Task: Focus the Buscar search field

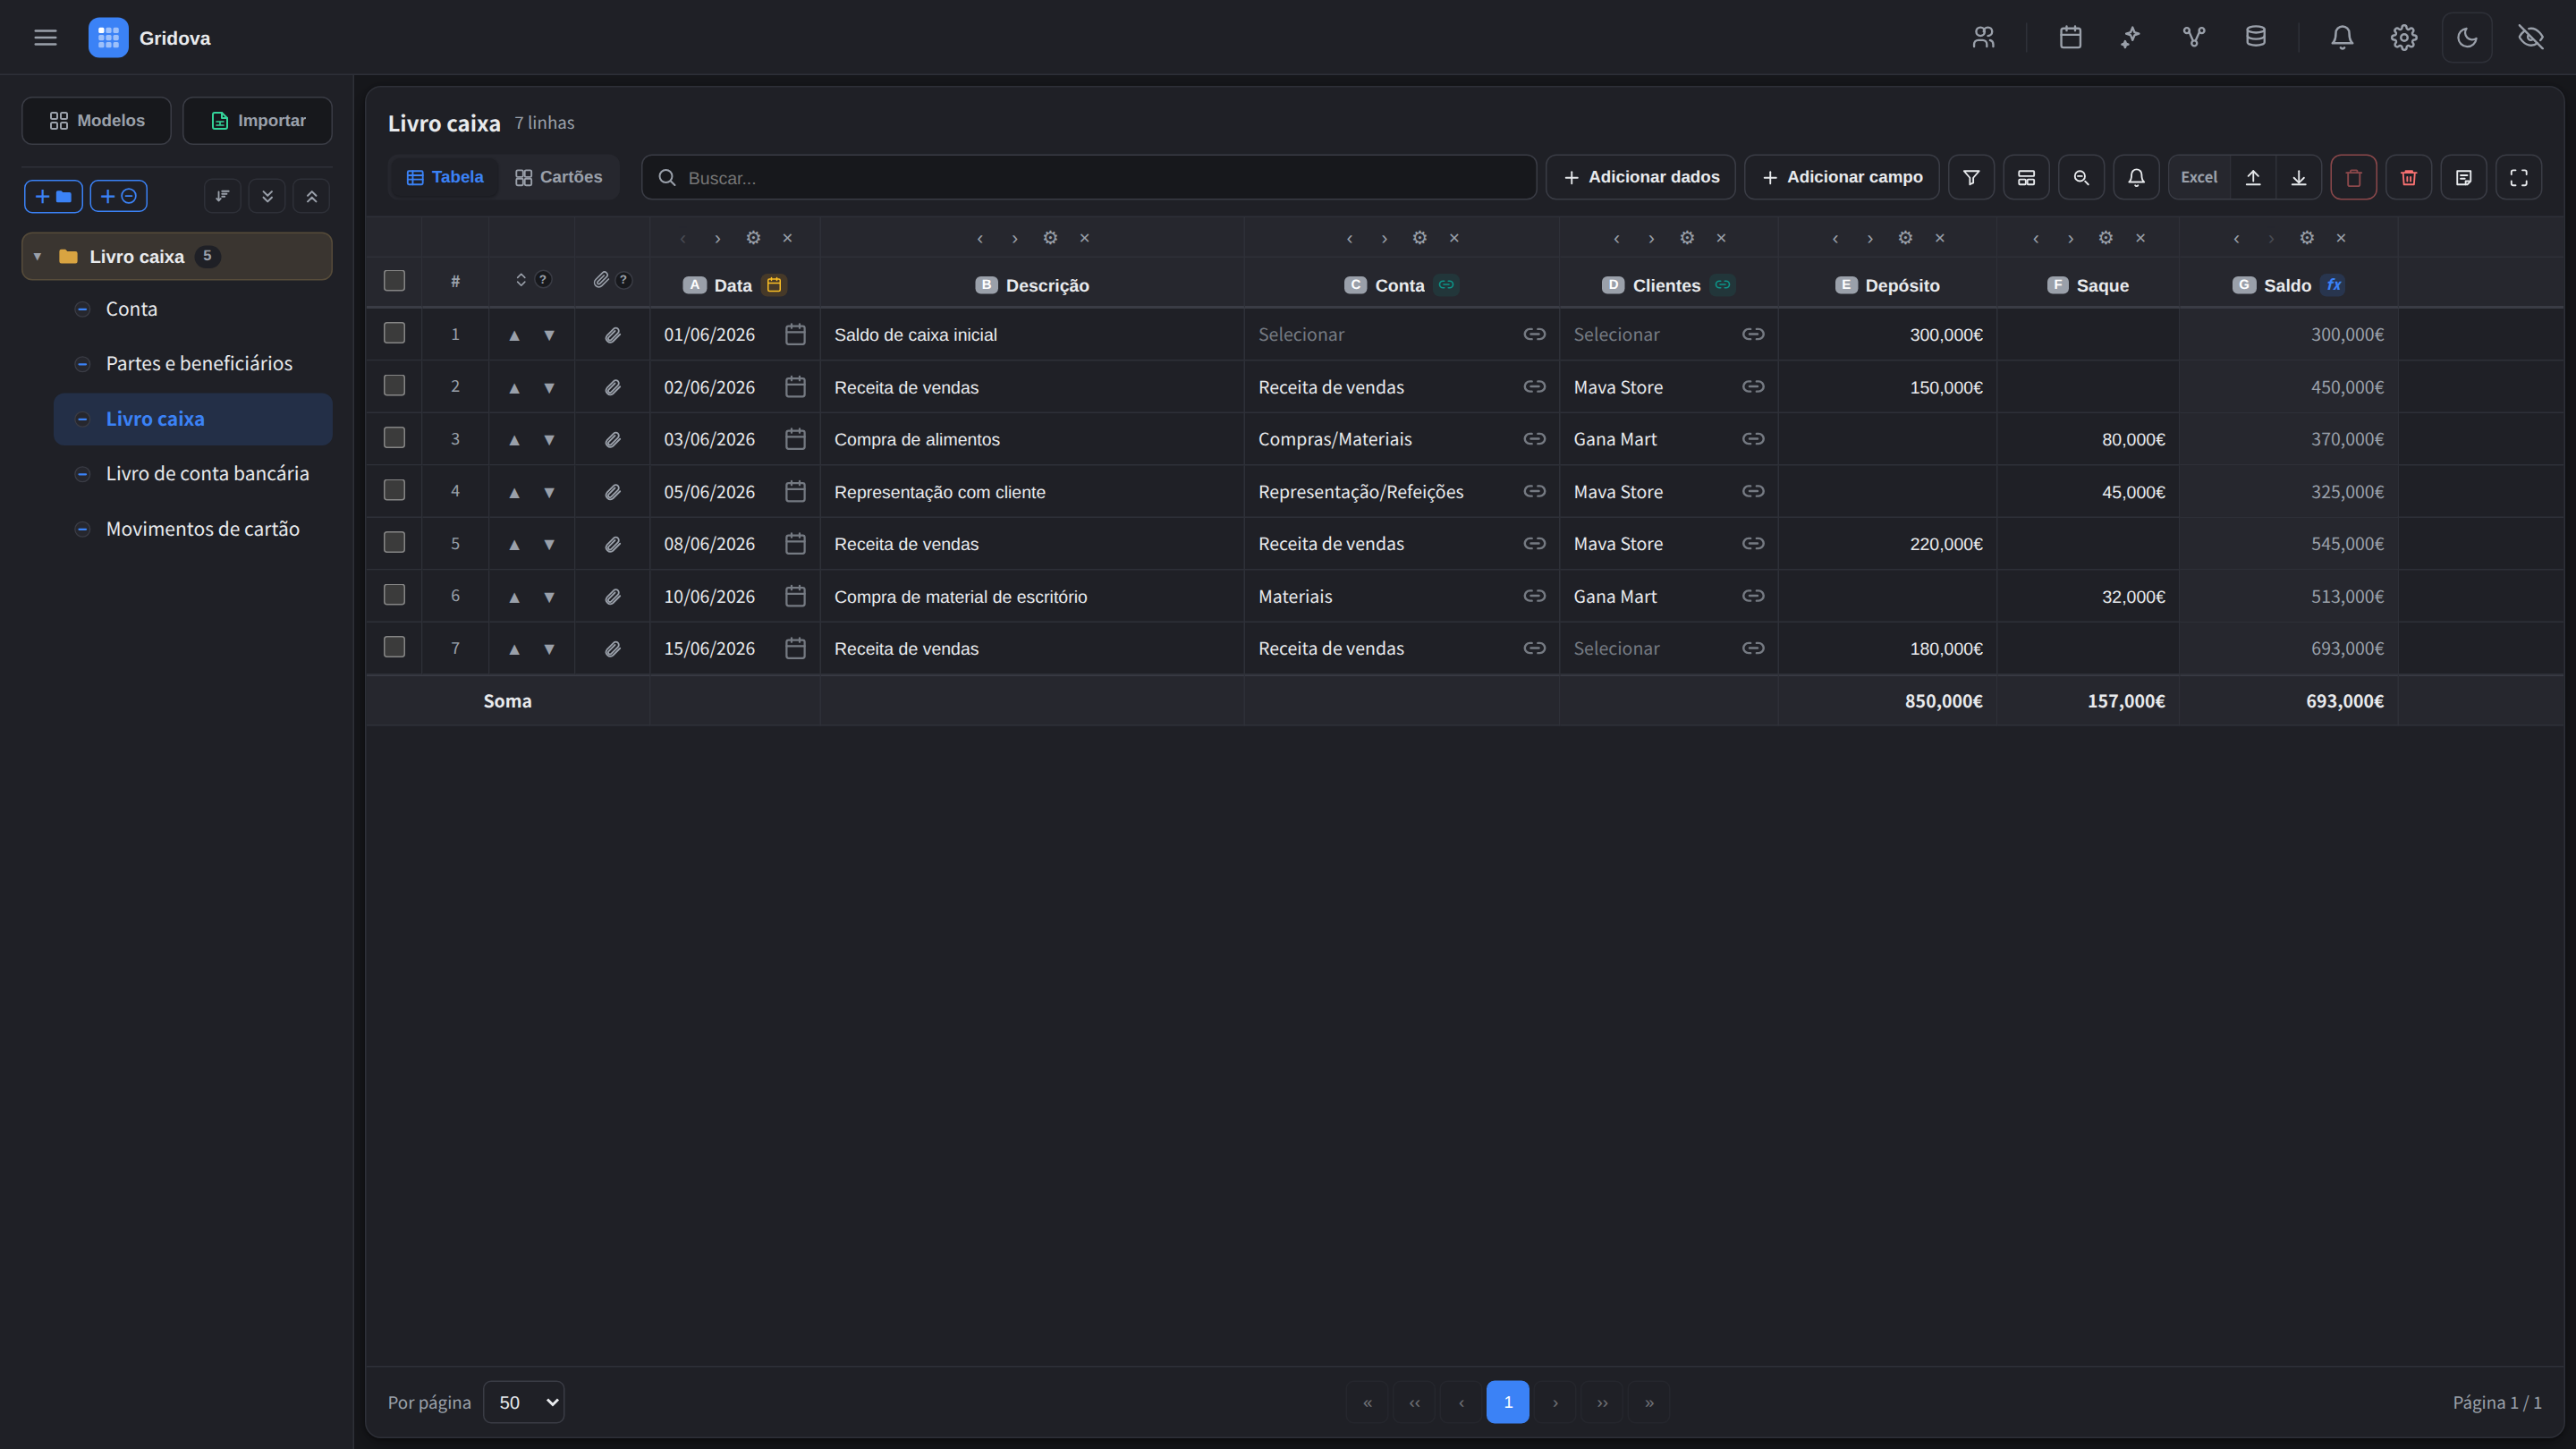Action: pyautogui.click(x=1089, y=177)
